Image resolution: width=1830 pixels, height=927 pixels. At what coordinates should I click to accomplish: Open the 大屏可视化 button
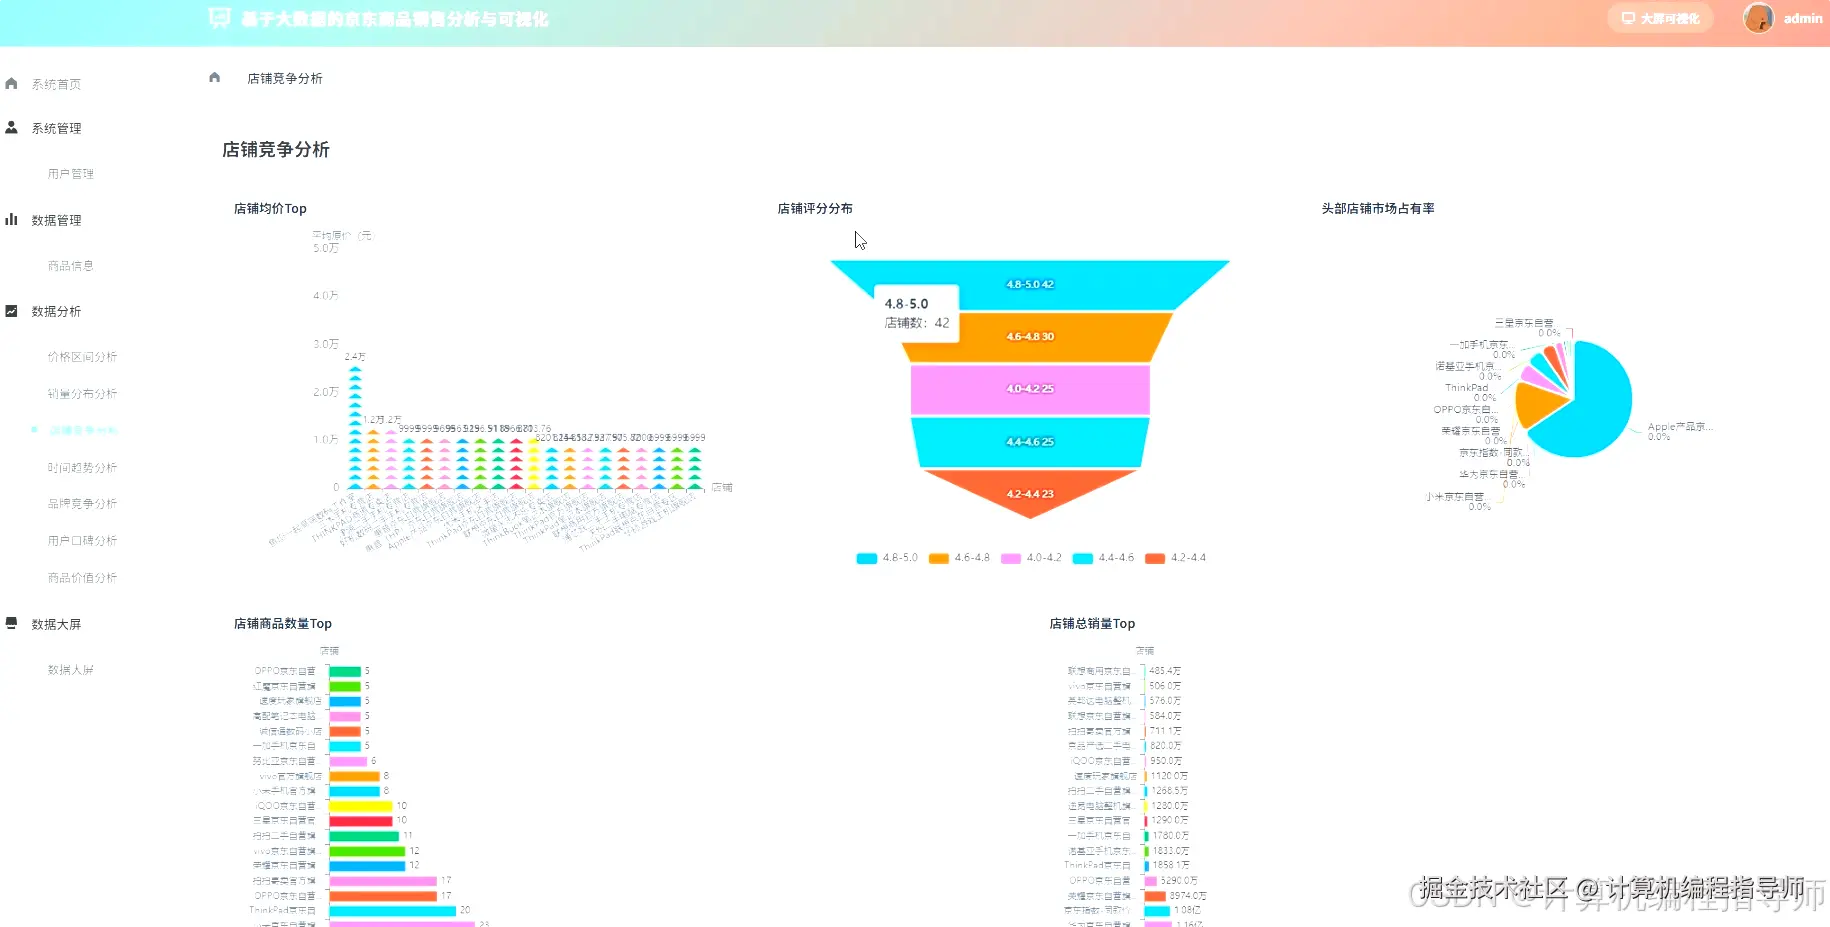[x=1660, y=18]
